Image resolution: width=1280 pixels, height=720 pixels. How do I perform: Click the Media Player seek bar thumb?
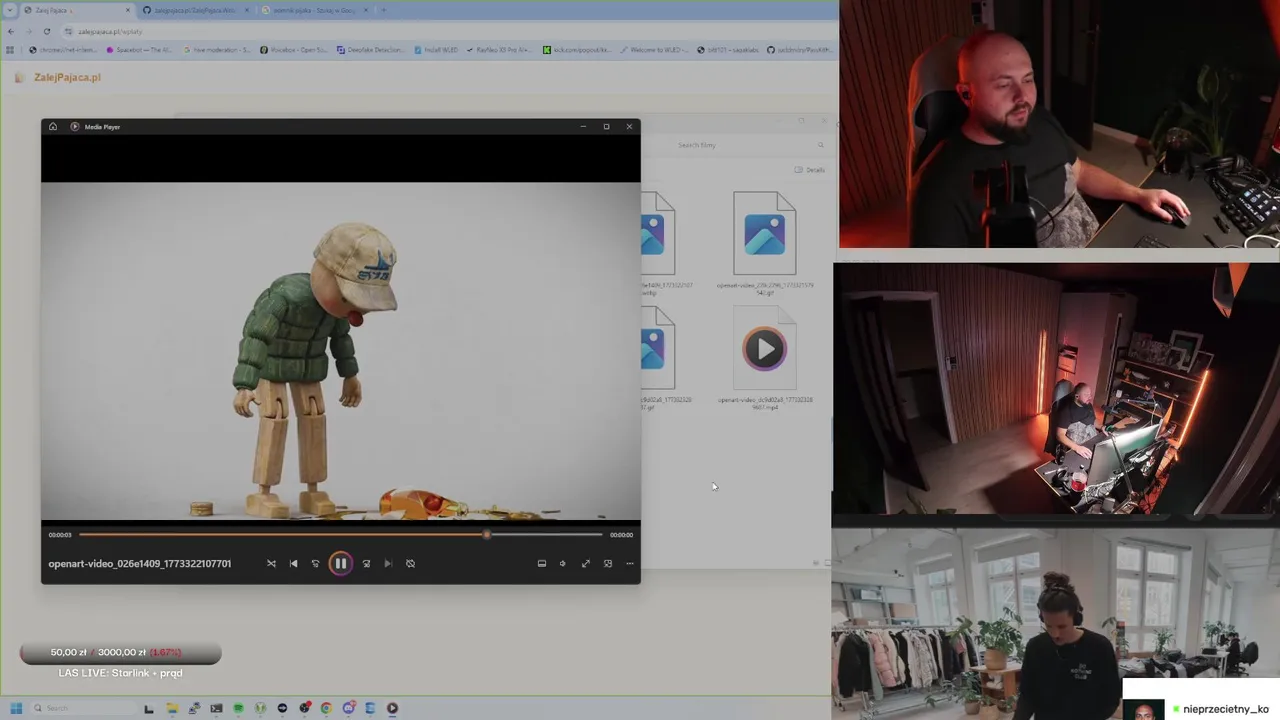click(487, 535)
